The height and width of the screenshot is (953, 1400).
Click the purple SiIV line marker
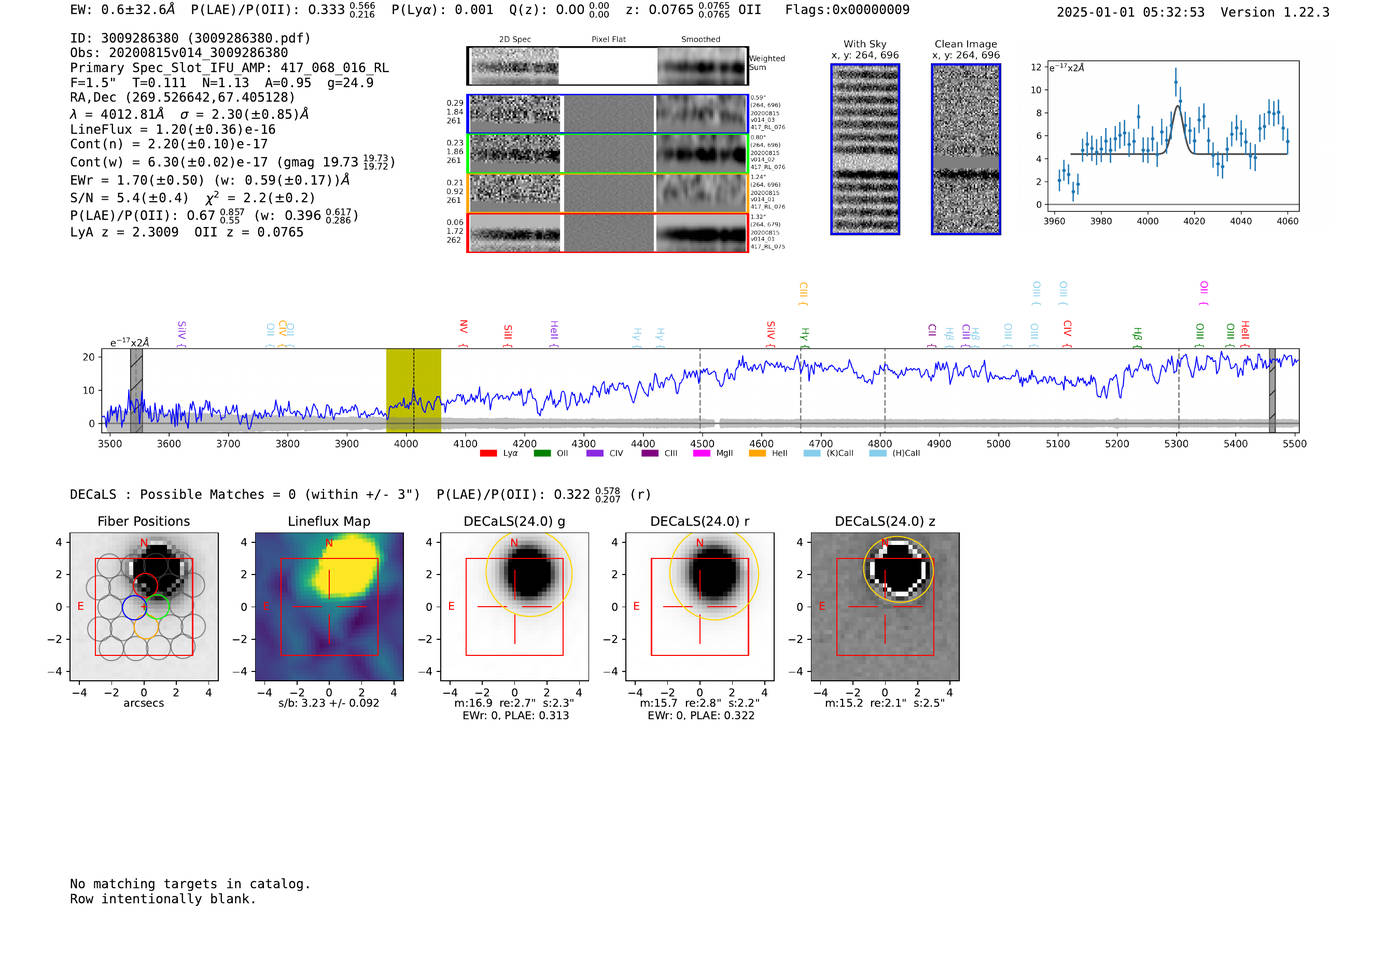[181, 334]
